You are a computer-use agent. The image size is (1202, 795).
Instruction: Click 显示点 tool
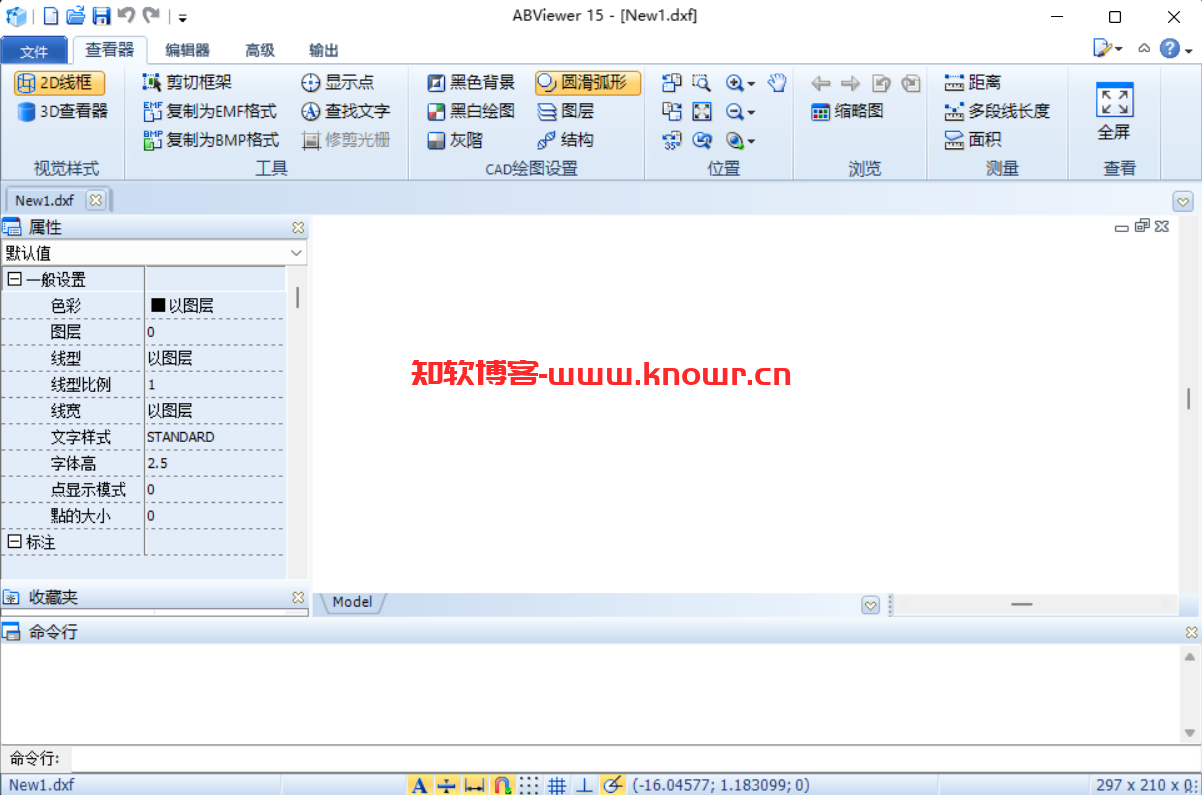pyautogui.click(x=338, y=83)
